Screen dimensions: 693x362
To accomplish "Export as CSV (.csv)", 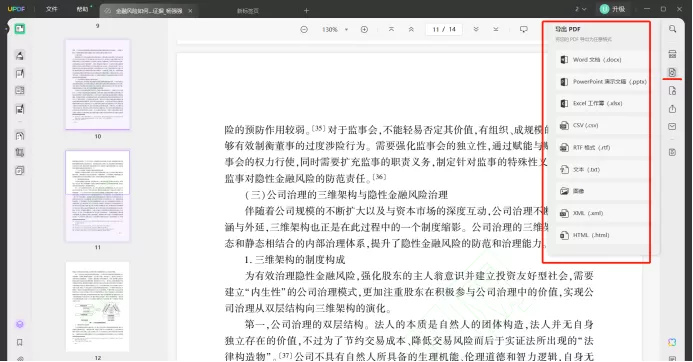I will 601,126.
